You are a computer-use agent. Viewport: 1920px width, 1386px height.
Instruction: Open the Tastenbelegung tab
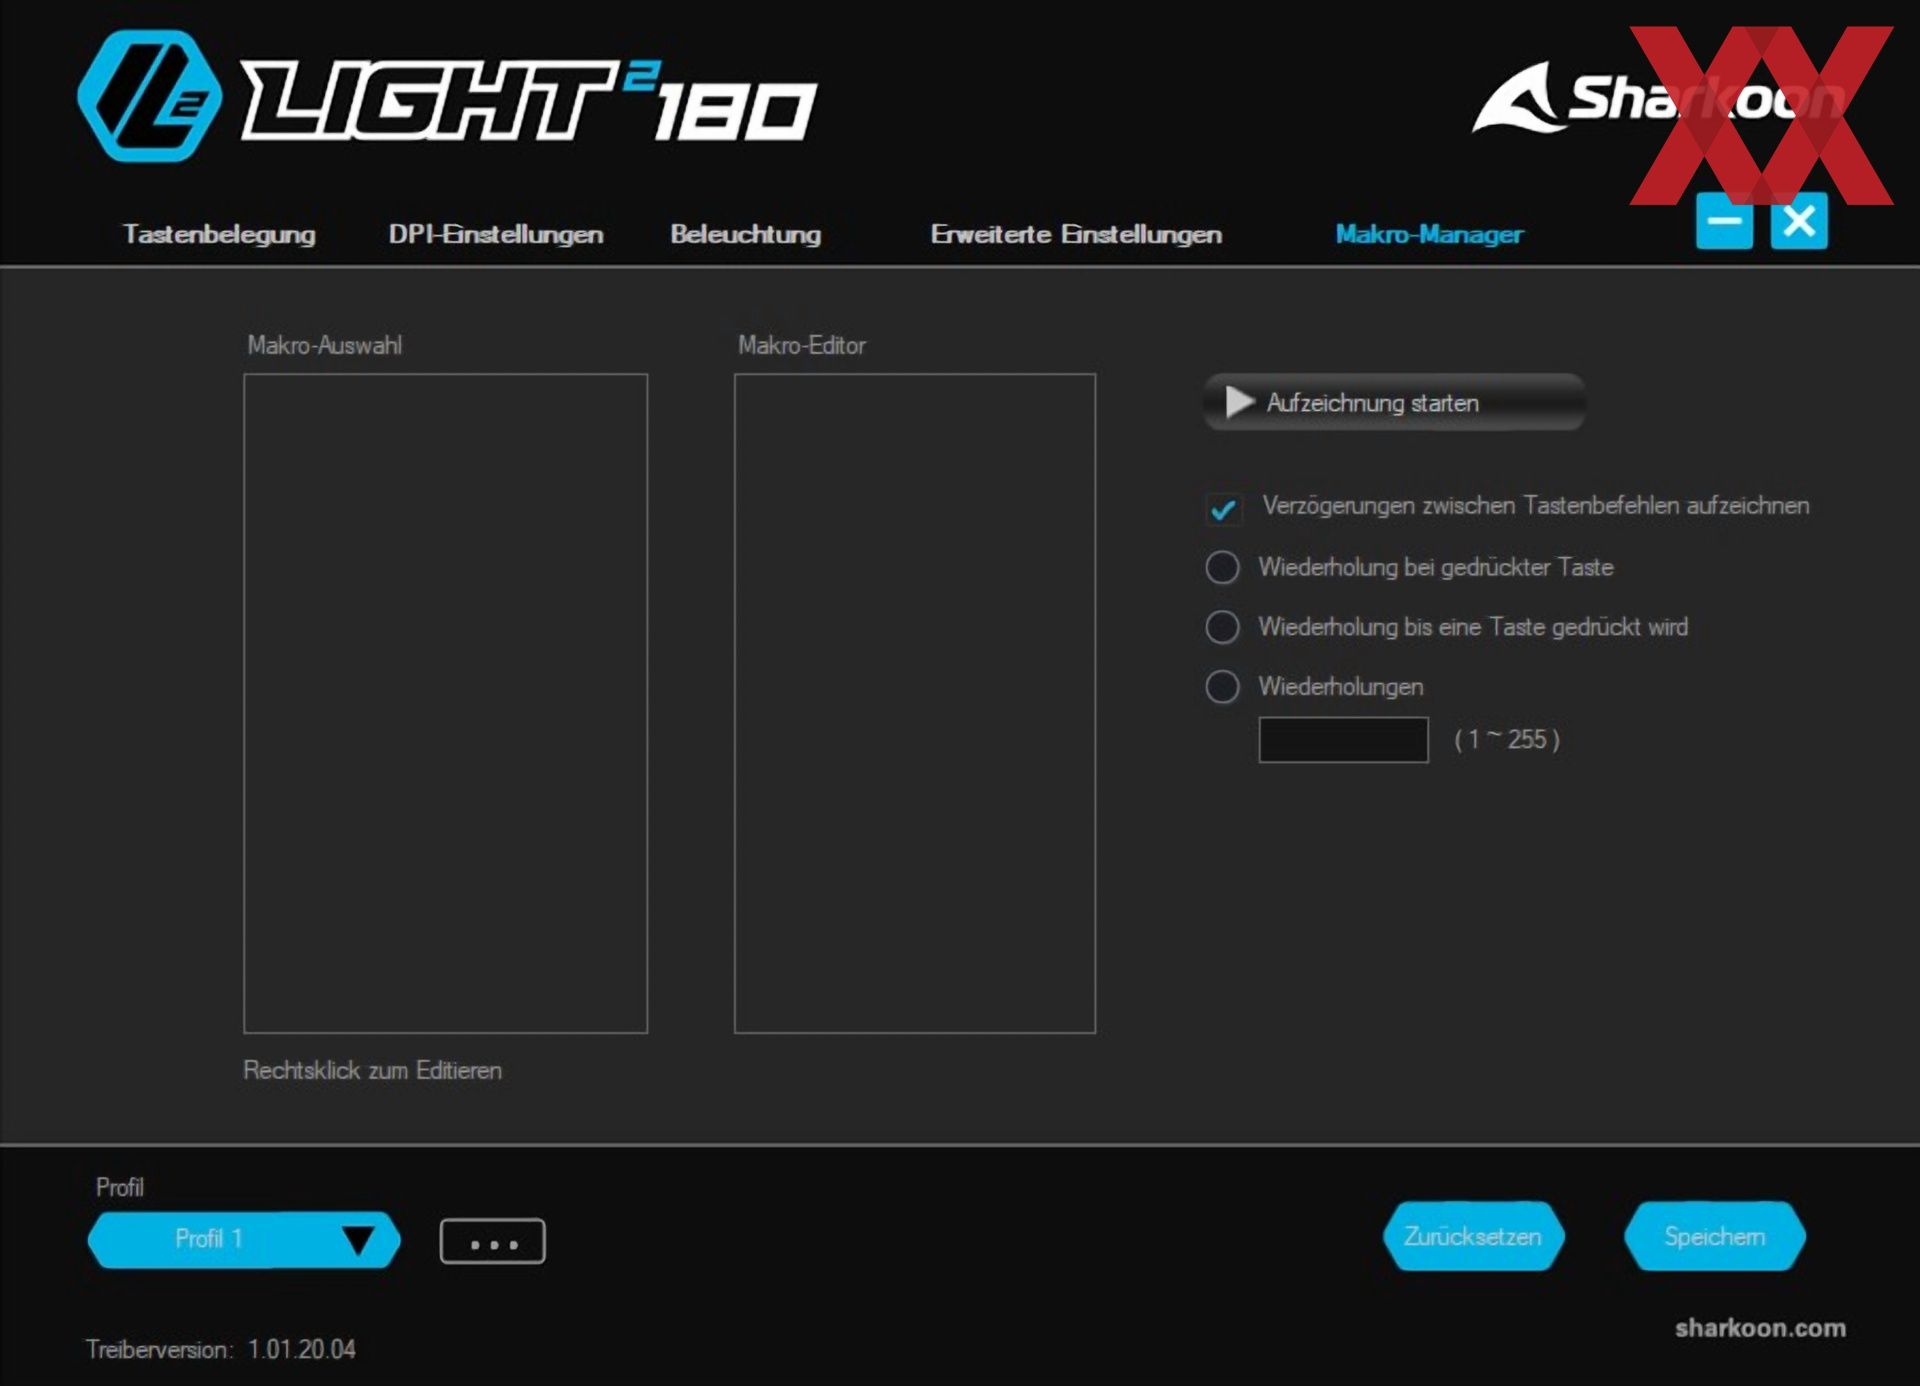(219, 234)
